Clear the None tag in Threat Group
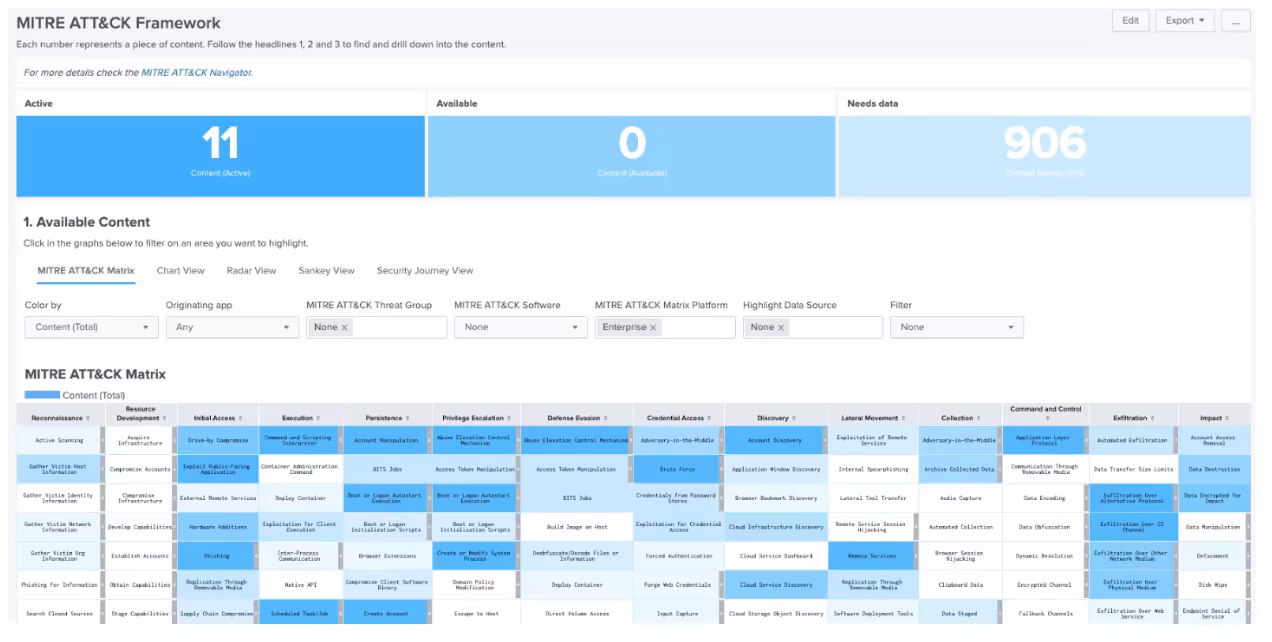Screen dimensions: 1272x642 (344, 327)
